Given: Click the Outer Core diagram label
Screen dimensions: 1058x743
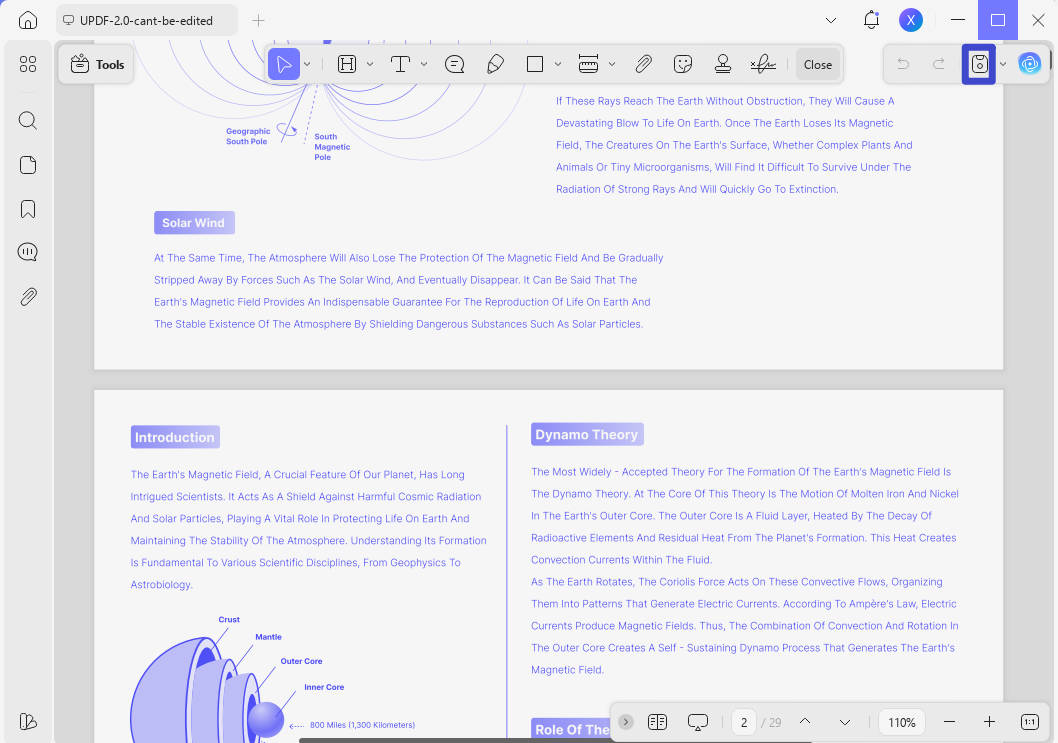Looking at the screenshot, I should [302, 661].
